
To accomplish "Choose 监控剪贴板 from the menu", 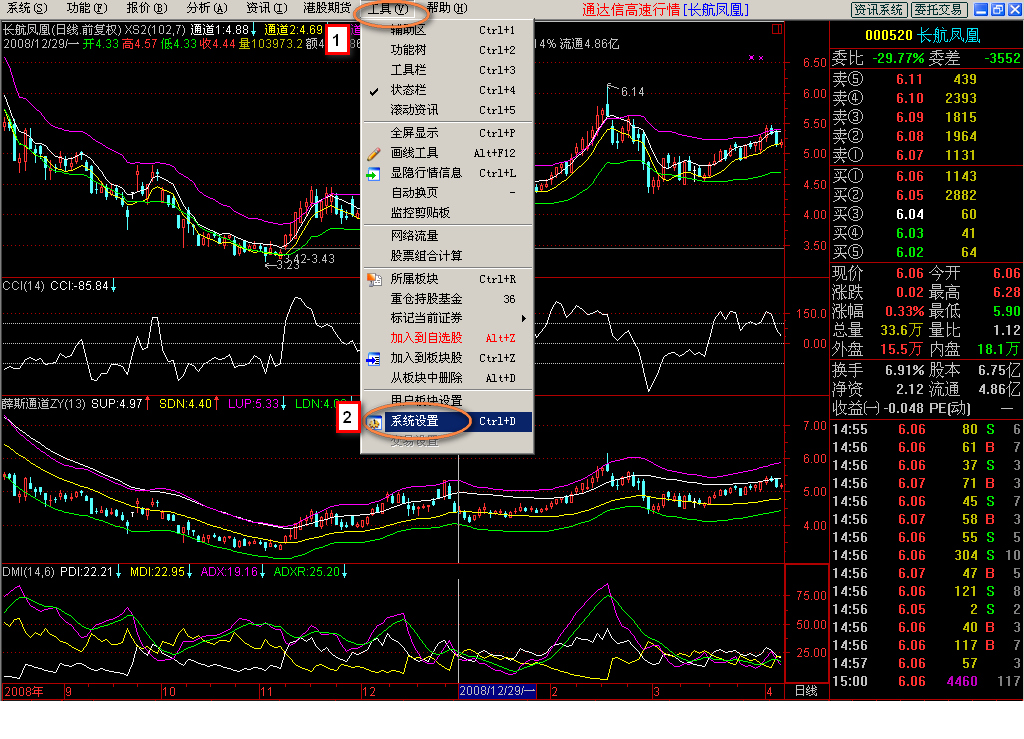I will tap(447, 213).
